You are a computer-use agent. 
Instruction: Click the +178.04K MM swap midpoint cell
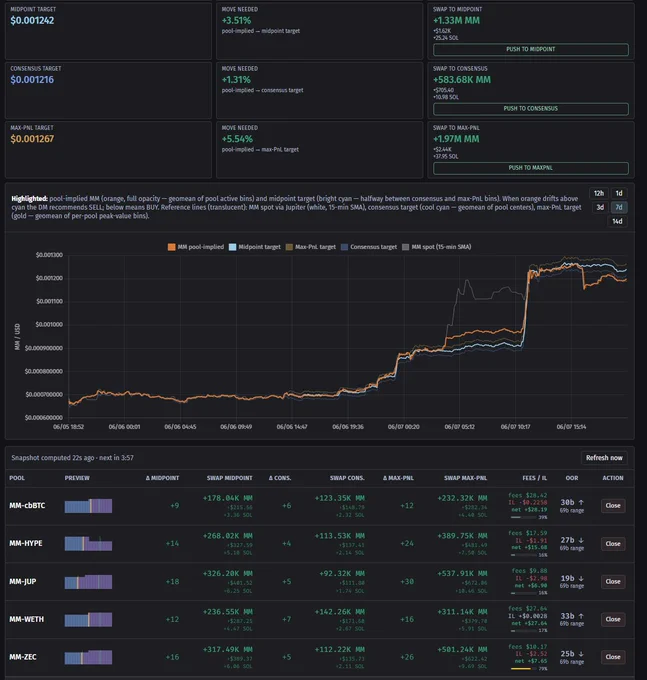228,498
